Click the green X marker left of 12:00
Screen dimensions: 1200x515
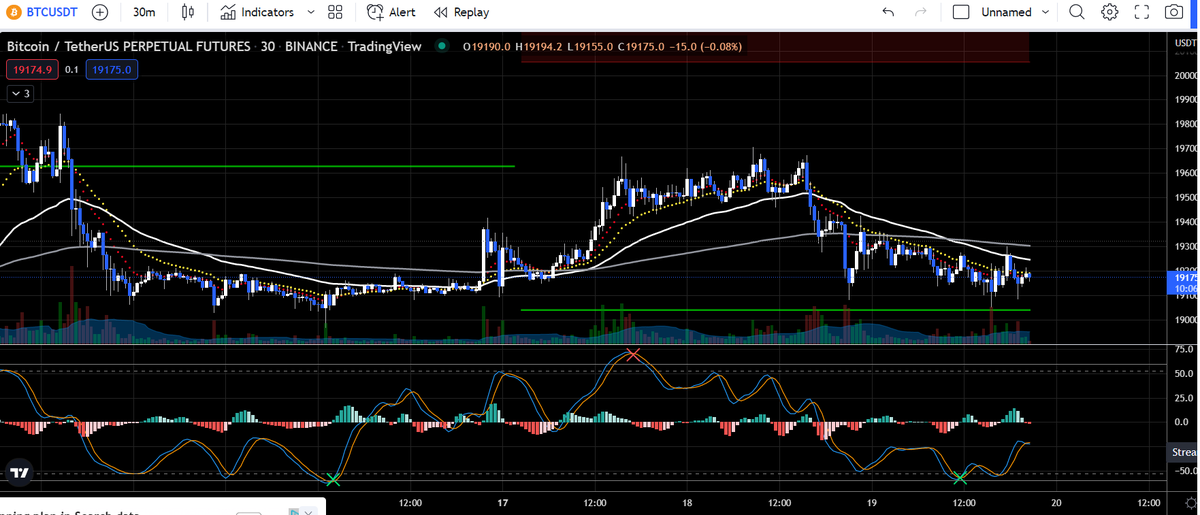coord(333,480)
